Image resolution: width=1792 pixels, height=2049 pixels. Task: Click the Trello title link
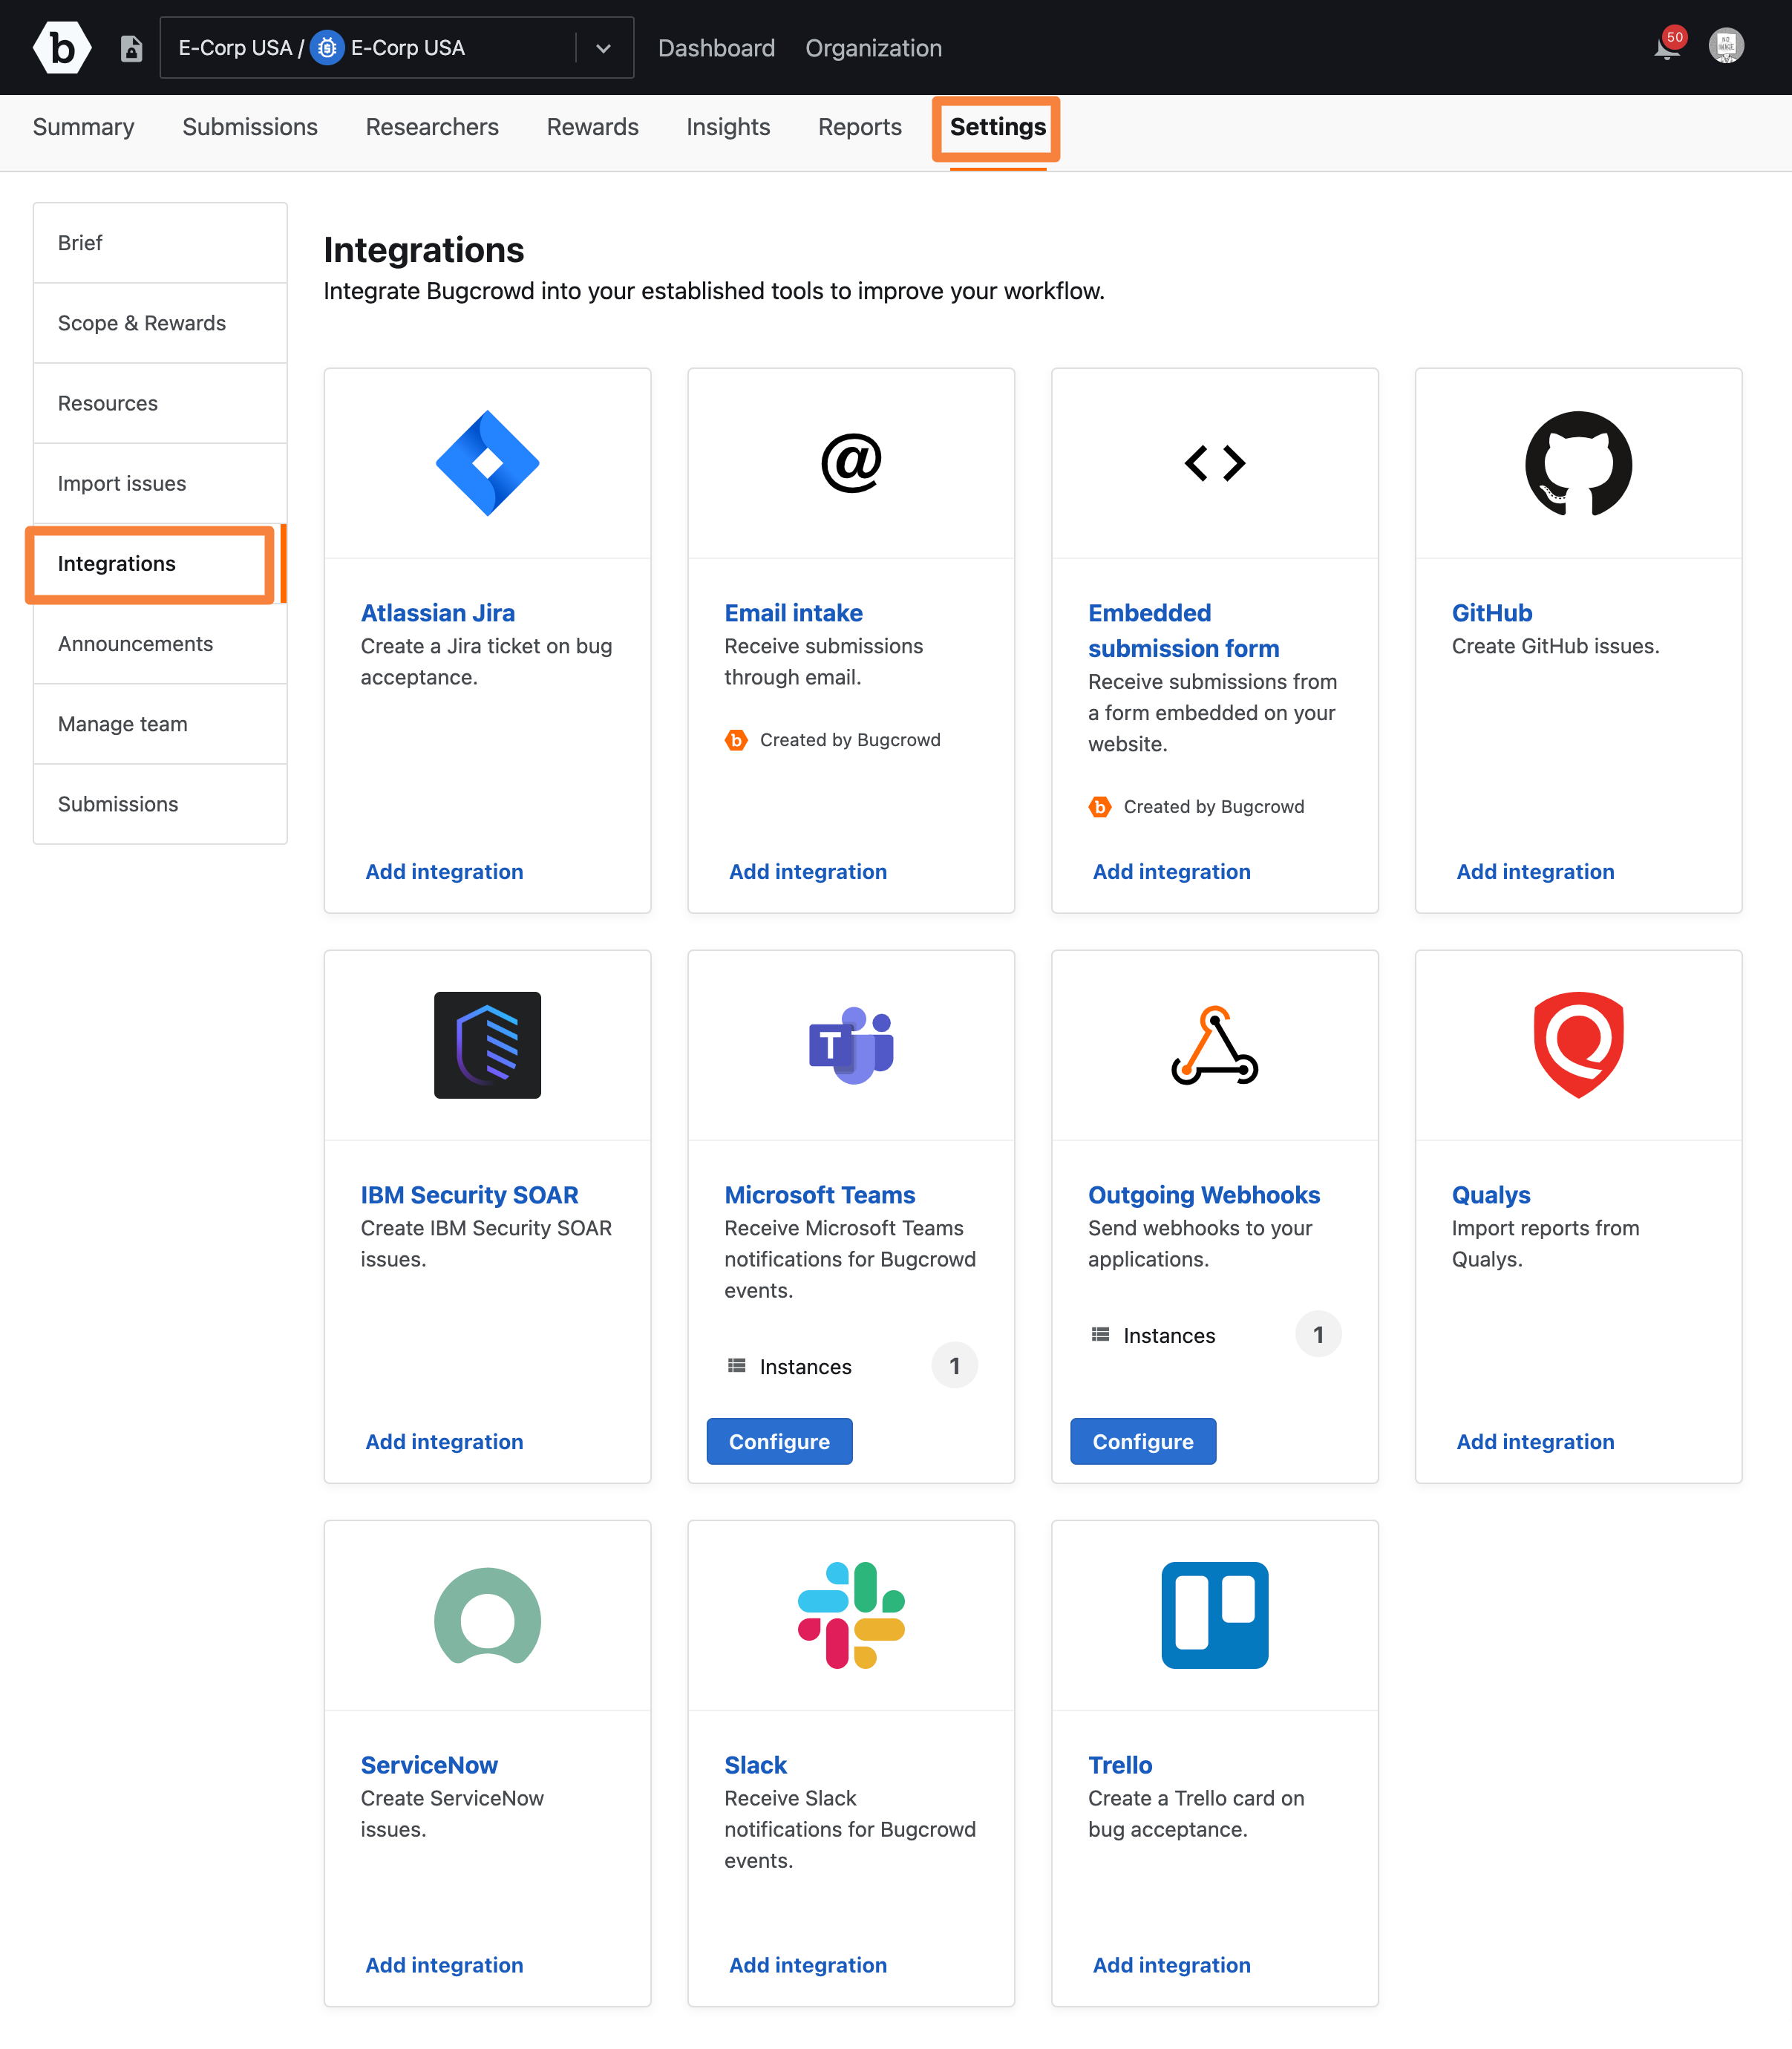point(1119,1765)
